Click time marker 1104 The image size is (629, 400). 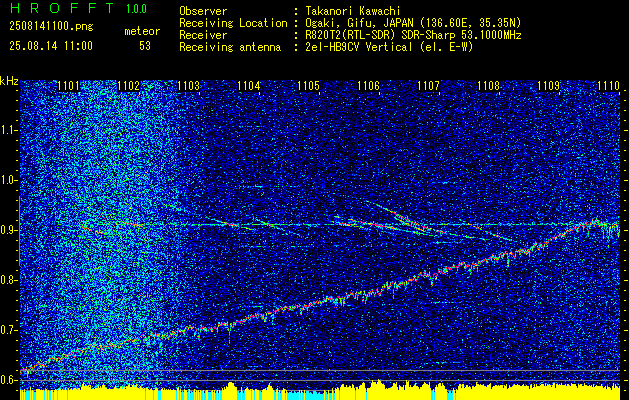click(248, 86)
